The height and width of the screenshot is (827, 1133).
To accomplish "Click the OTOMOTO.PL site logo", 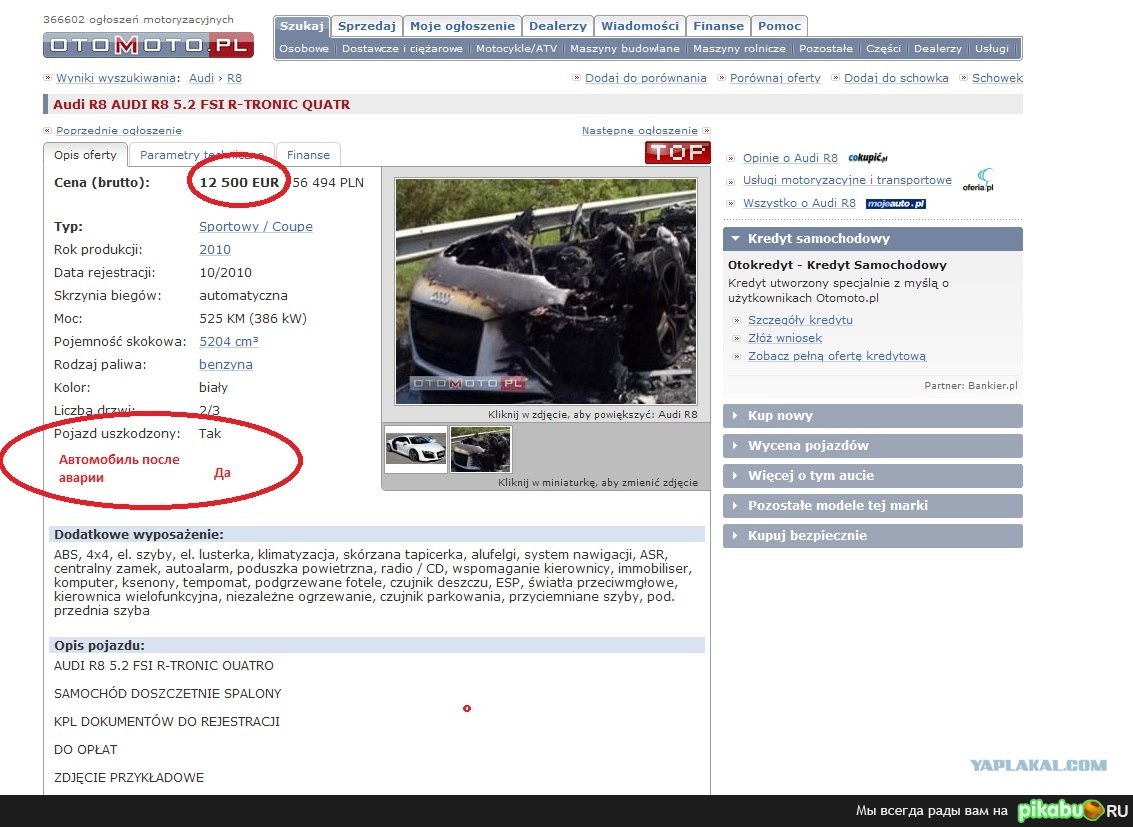I will click(x=148, y=45).
